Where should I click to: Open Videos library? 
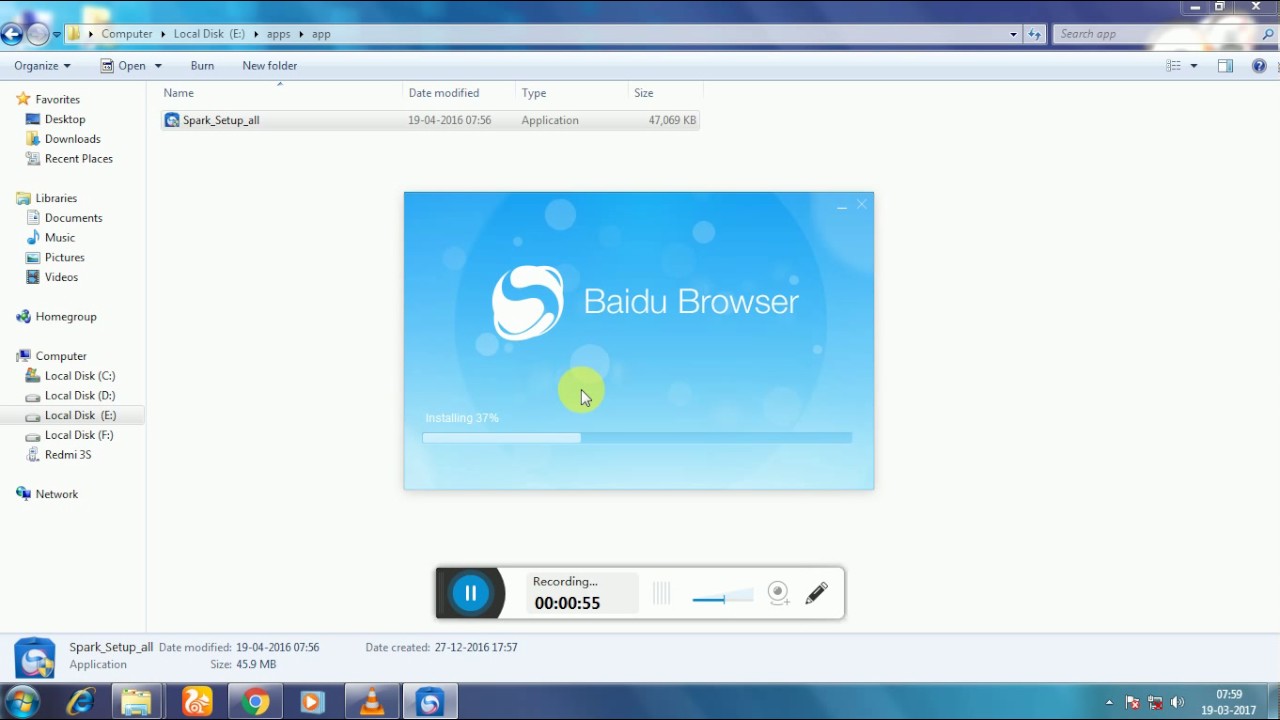click(x=61, y=277)
